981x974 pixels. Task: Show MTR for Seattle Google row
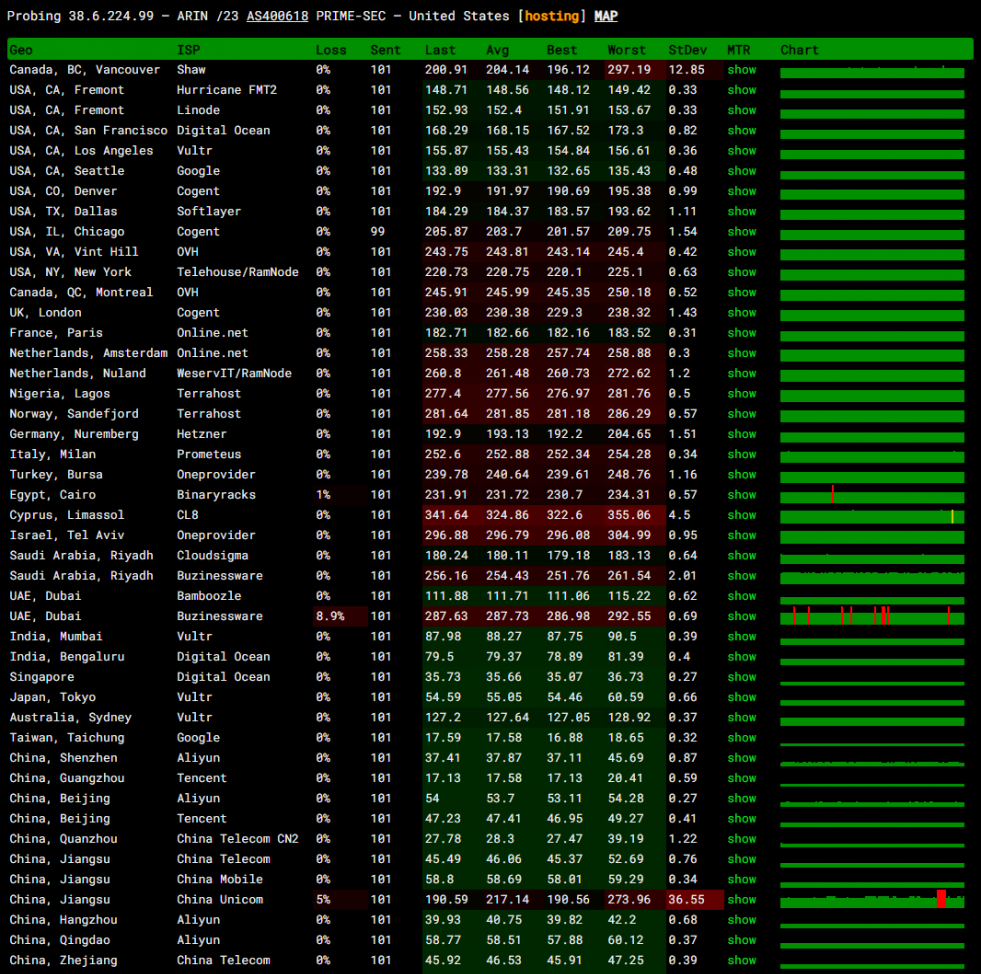pyautogui.click(x=741, y=171)
